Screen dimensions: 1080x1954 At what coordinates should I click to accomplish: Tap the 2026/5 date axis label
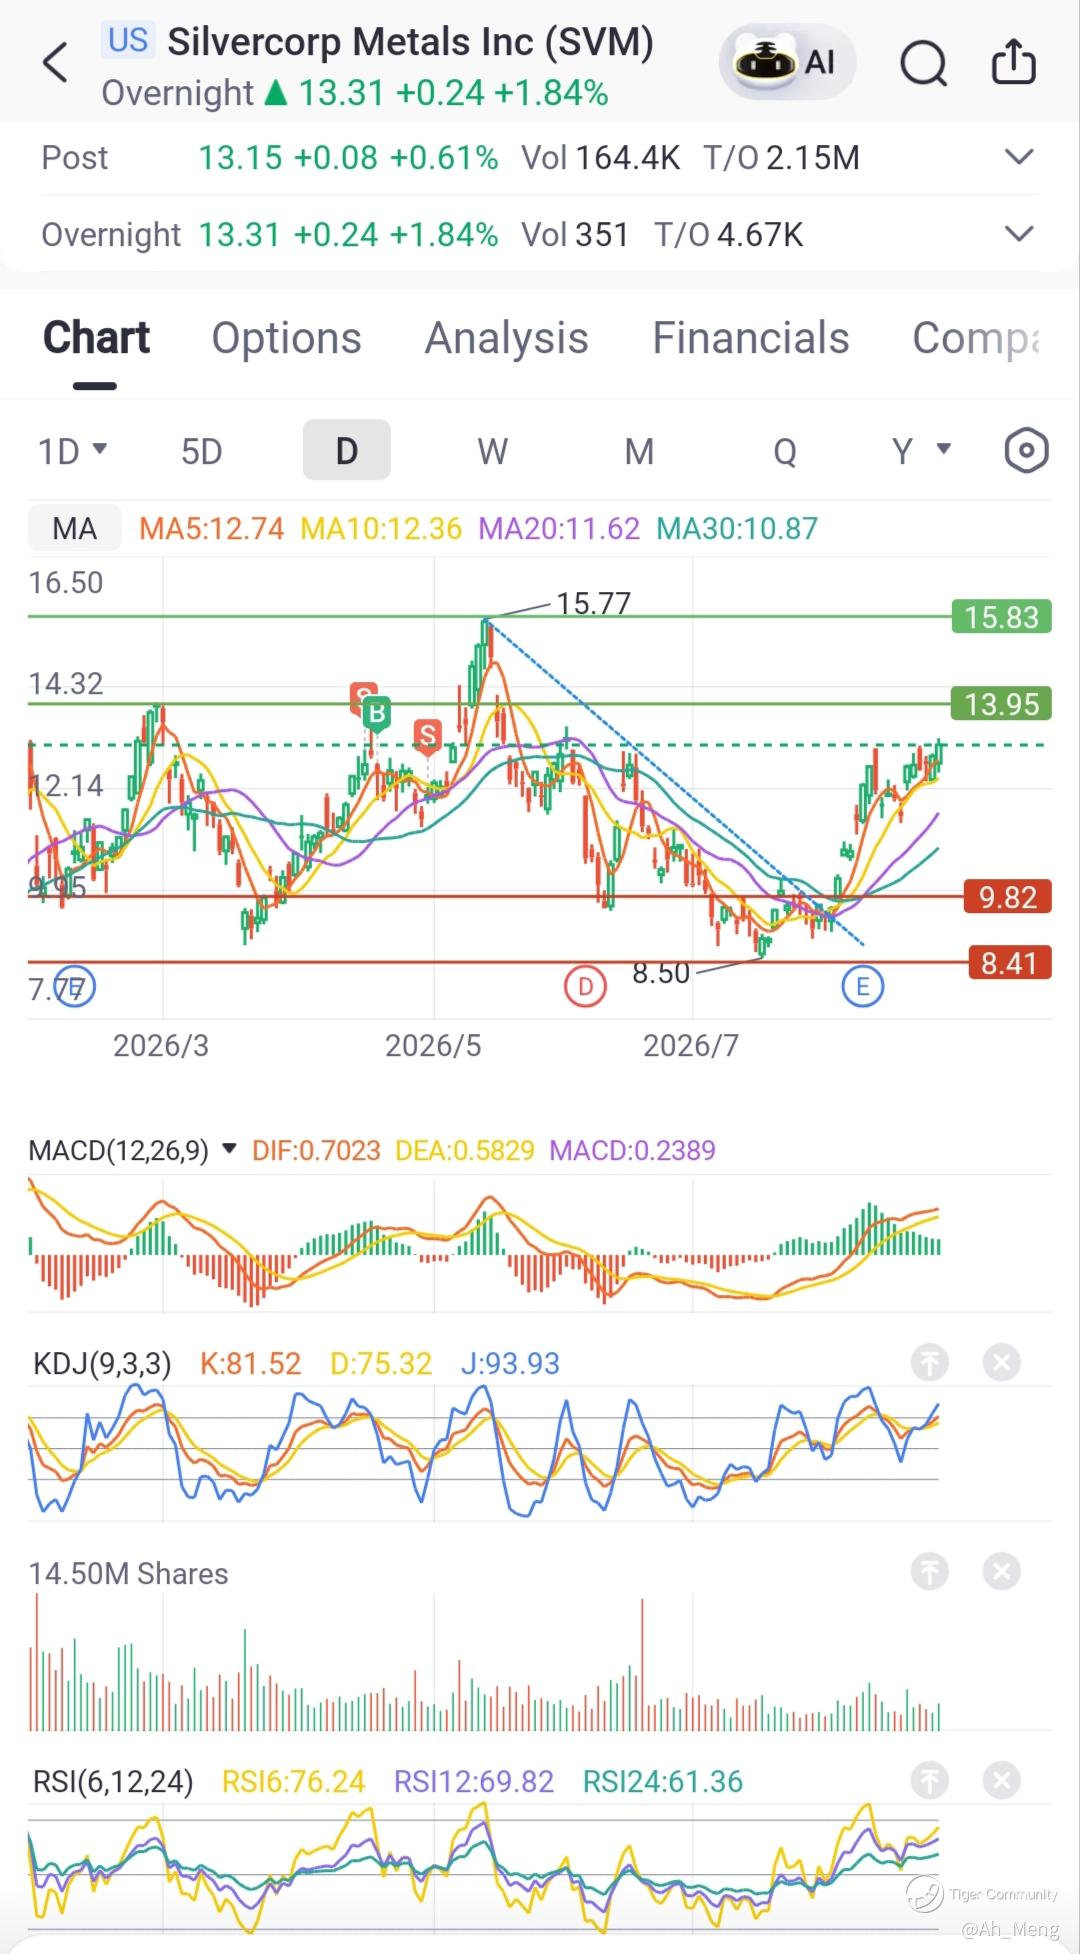pyautogui.click(x=433, y=1045)
